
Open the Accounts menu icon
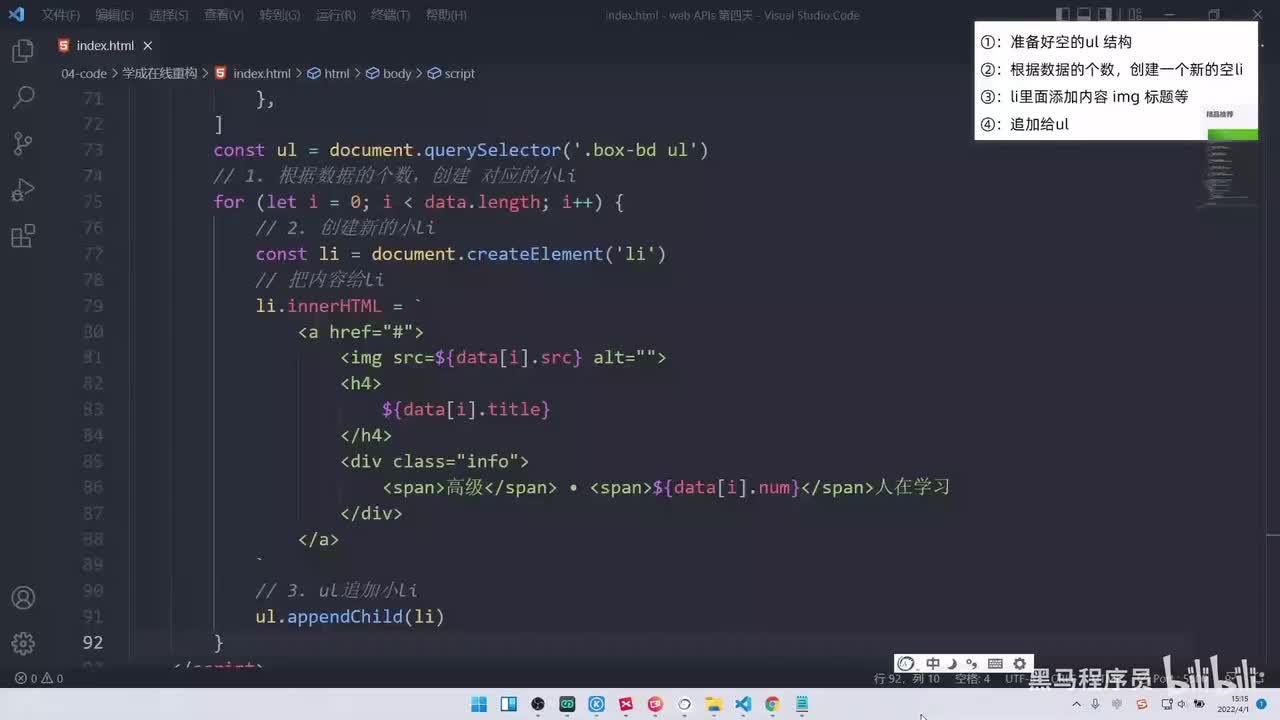(x=22, y=598)
